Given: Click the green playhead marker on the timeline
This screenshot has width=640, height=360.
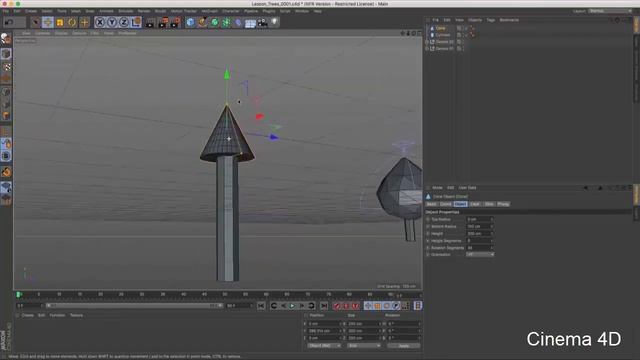Looking at the screenshot, I should 18,294.
